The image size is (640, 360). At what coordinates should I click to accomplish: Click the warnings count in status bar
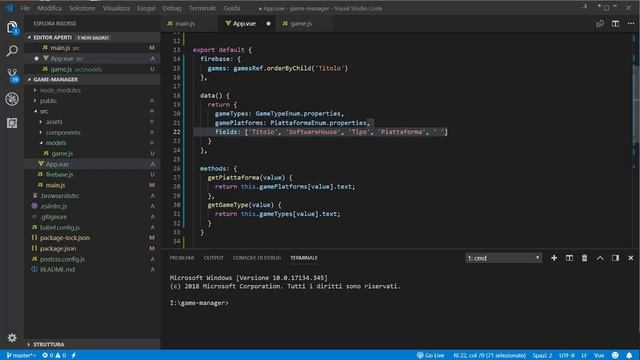coord(60,356)
